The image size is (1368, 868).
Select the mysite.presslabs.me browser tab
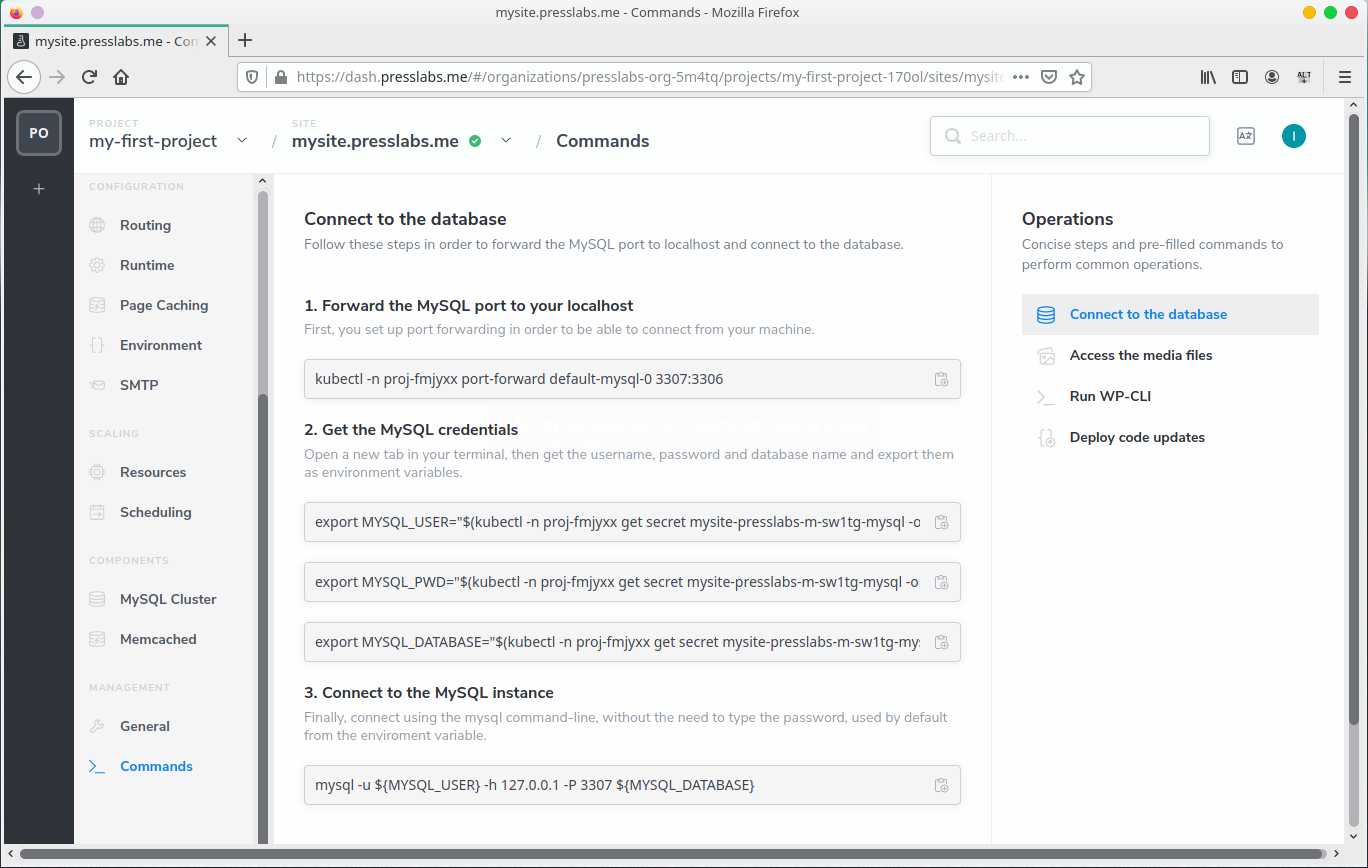pyautogui.click(x=117, y=41)
